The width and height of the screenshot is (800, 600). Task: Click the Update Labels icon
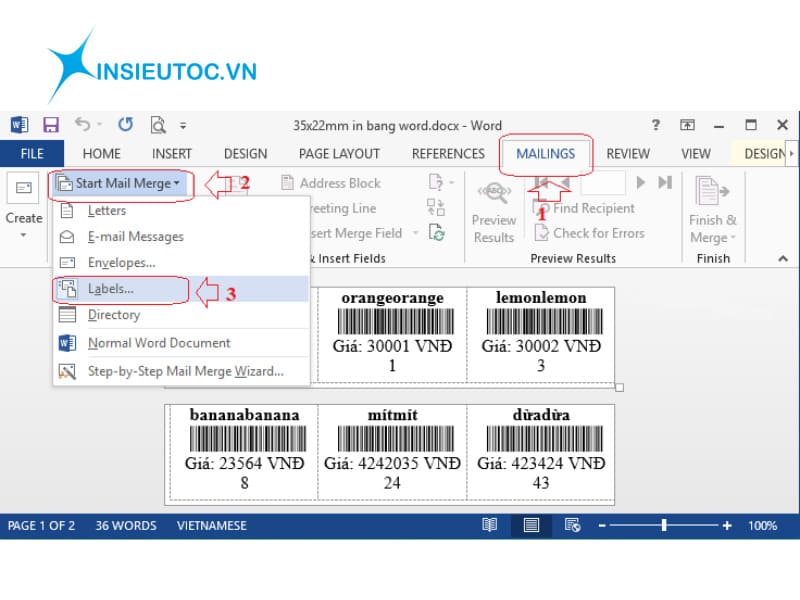click(436, 232)
